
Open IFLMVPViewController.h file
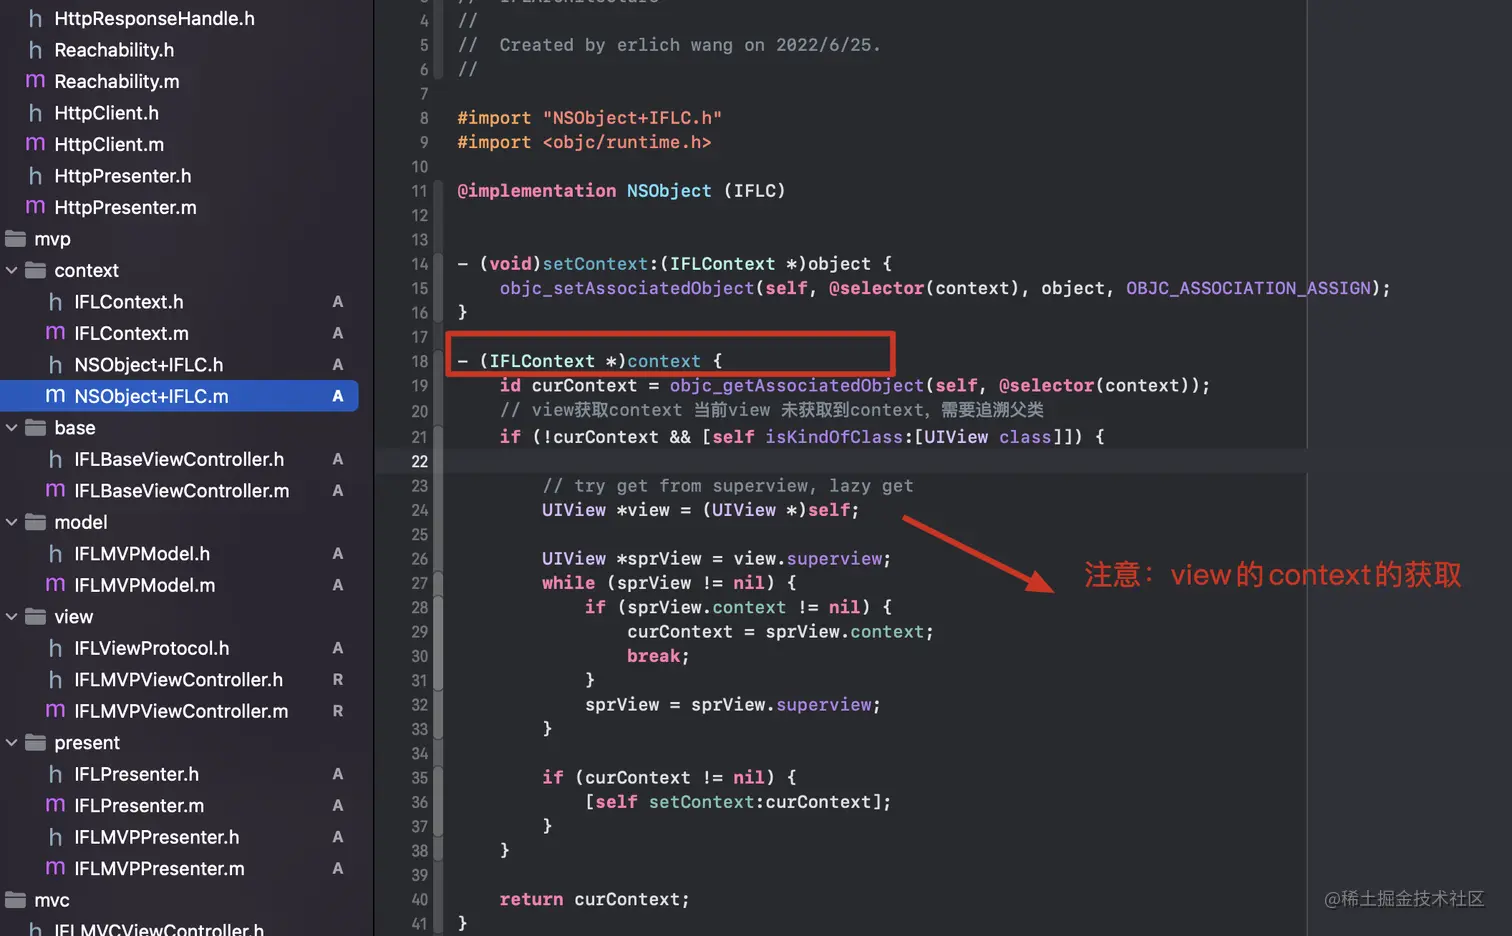click(178, 680)
